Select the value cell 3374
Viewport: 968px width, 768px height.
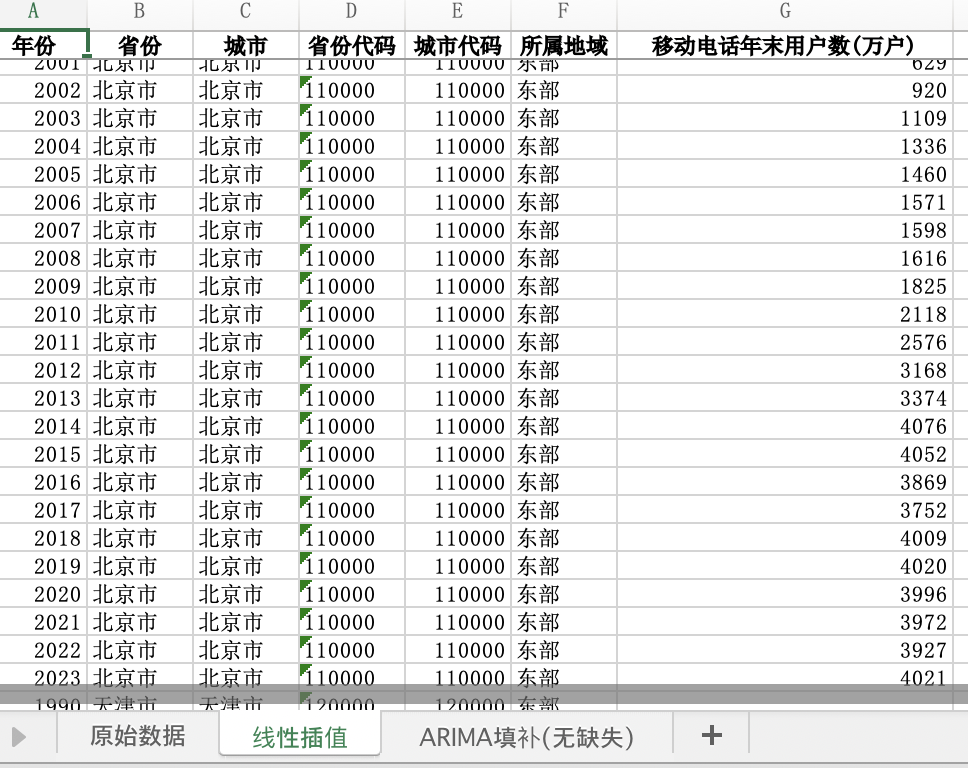(785, 398)
